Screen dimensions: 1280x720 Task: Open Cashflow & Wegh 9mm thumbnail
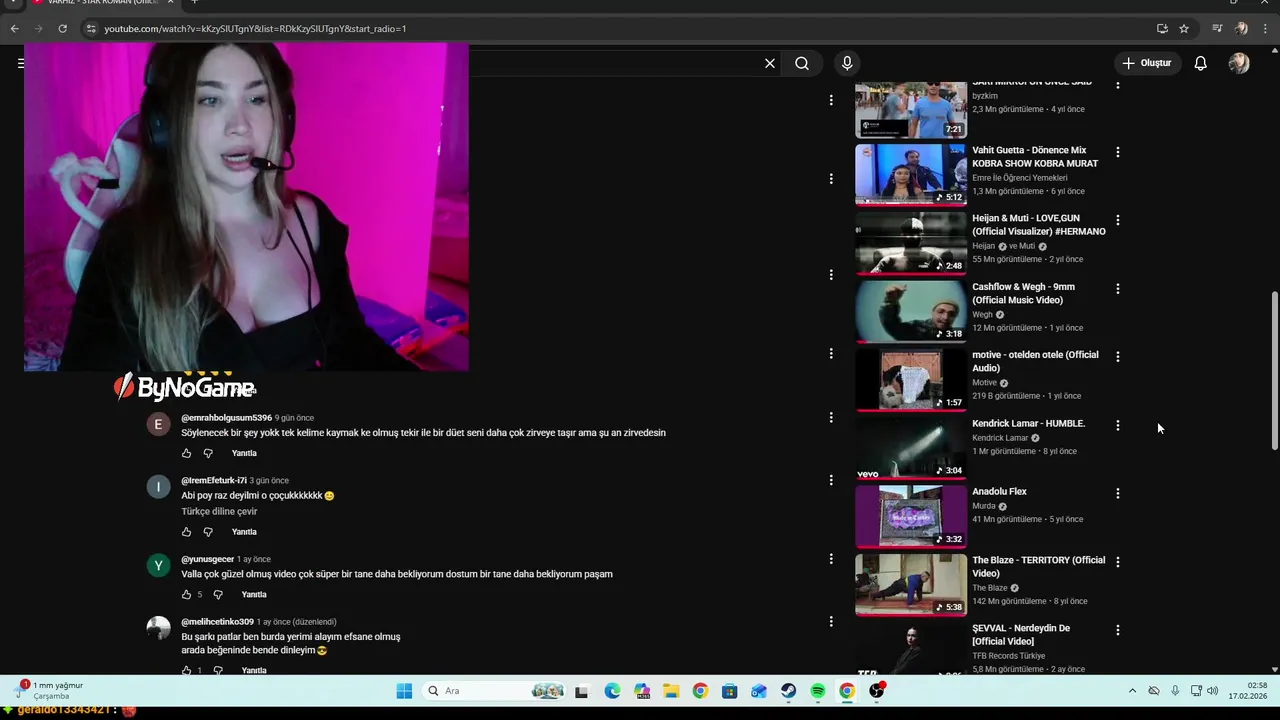tap(911, 311)
